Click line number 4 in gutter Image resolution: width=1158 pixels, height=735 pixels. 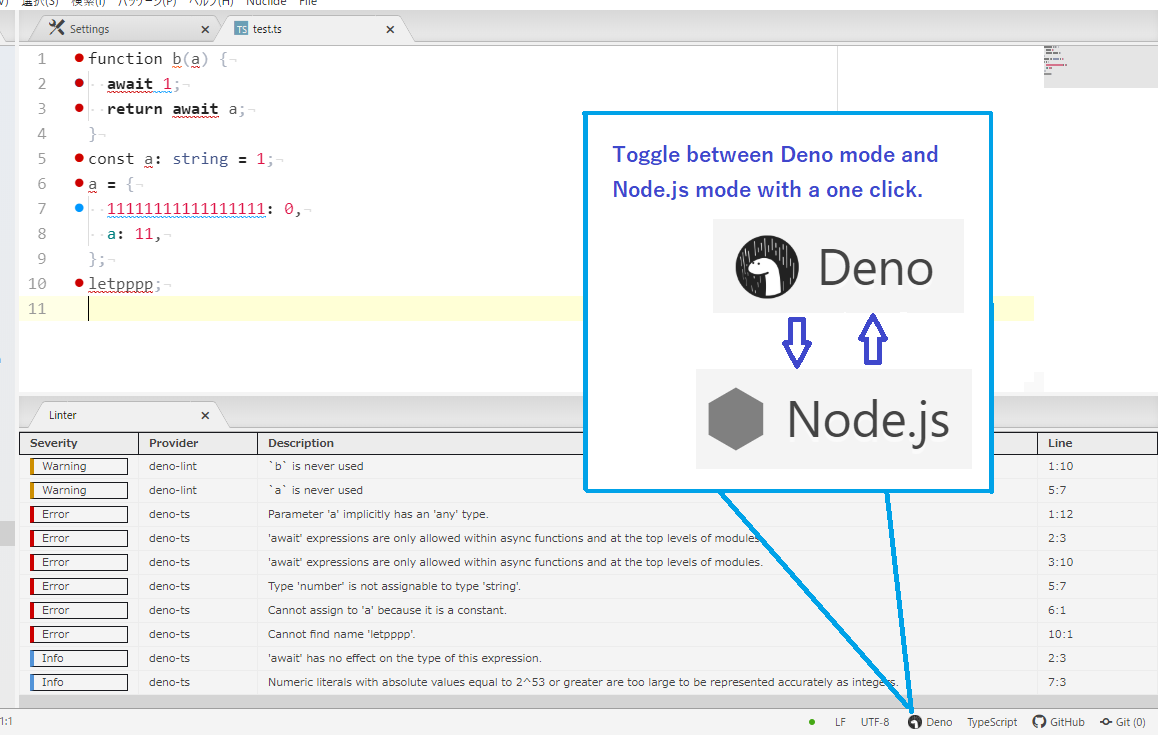(41, 134)
